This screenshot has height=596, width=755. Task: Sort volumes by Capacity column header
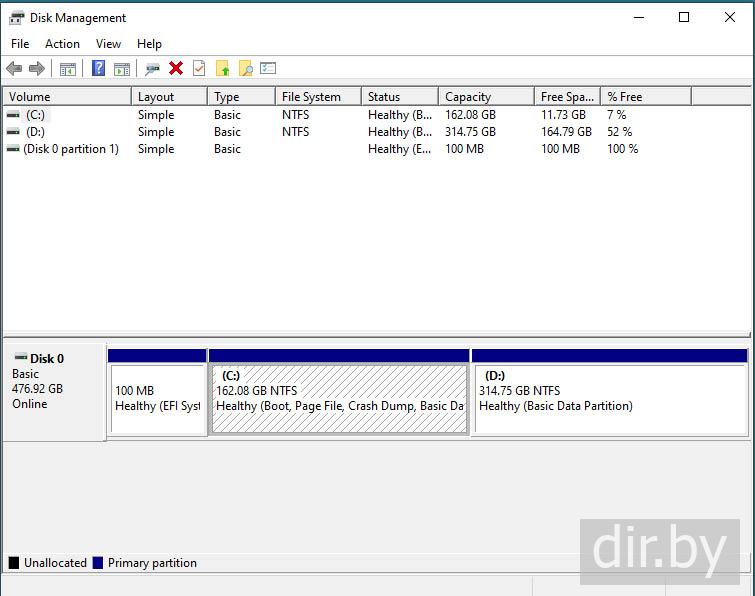485,97
